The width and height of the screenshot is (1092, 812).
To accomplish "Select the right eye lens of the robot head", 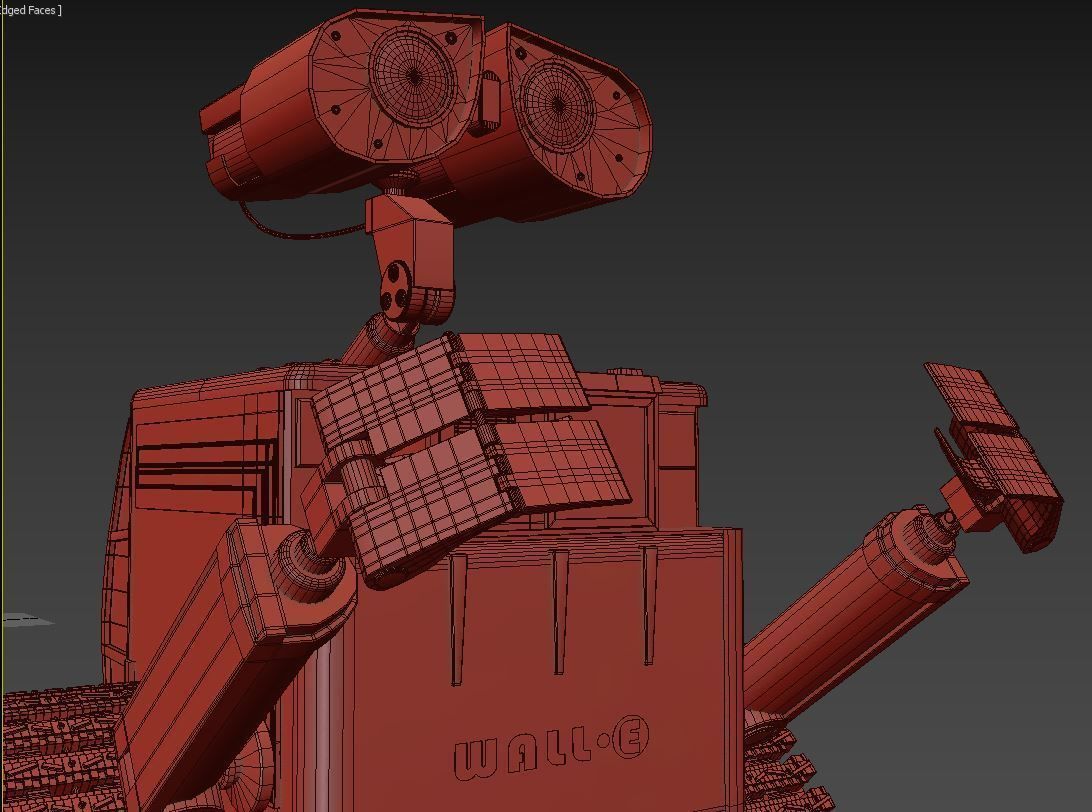I will [x=559, y=106].
